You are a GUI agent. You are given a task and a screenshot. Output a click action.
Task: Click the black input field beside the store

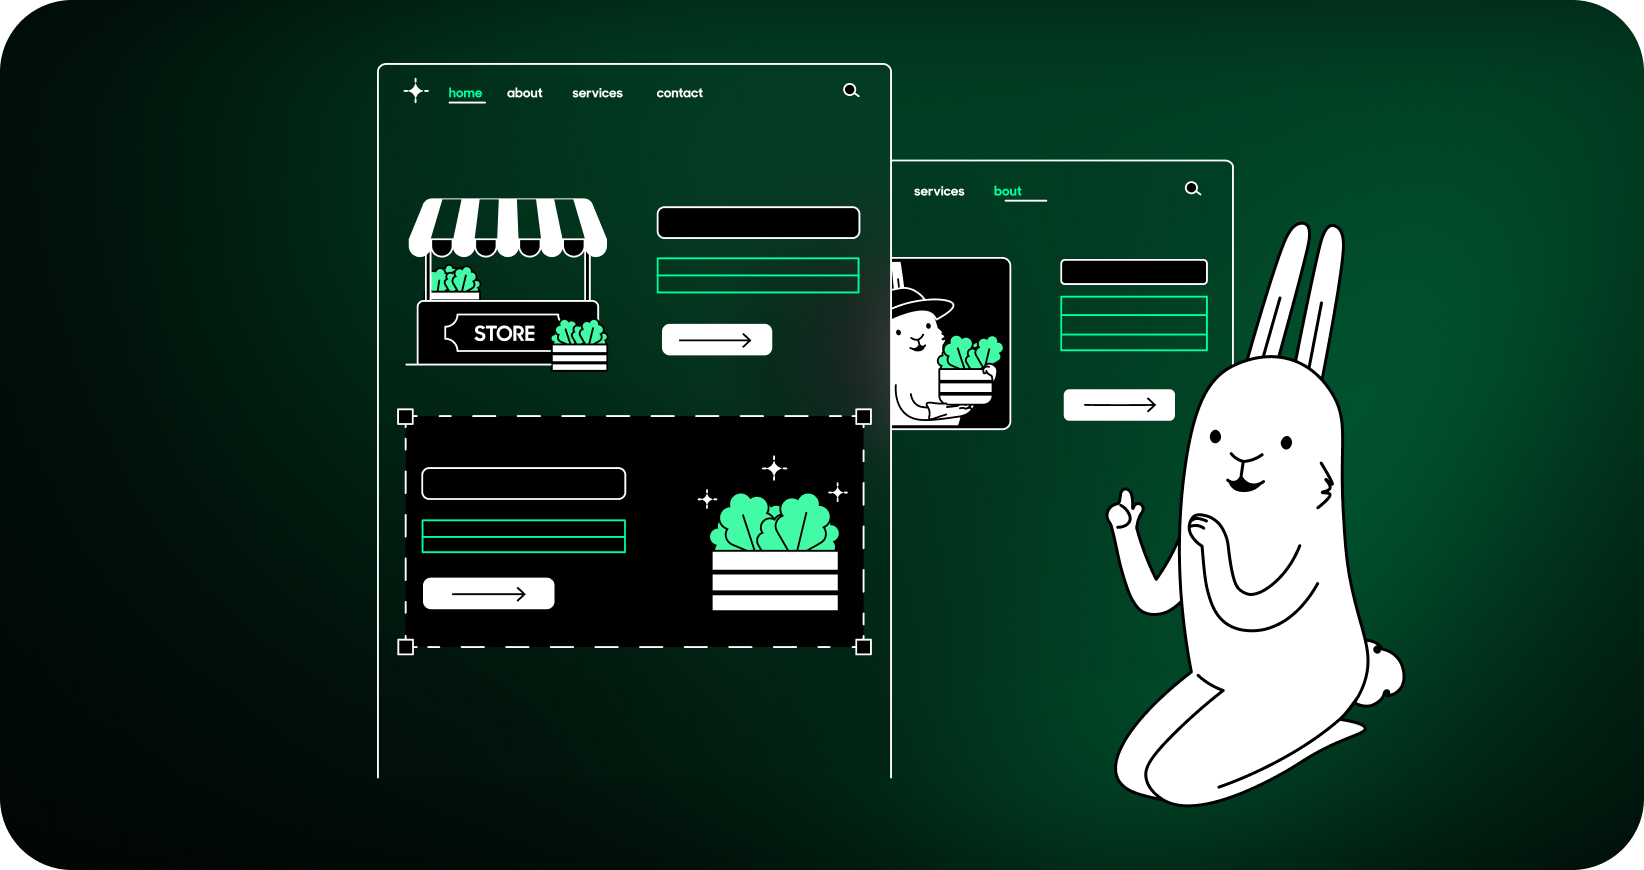pyautogui.click(x=758, y=222)
